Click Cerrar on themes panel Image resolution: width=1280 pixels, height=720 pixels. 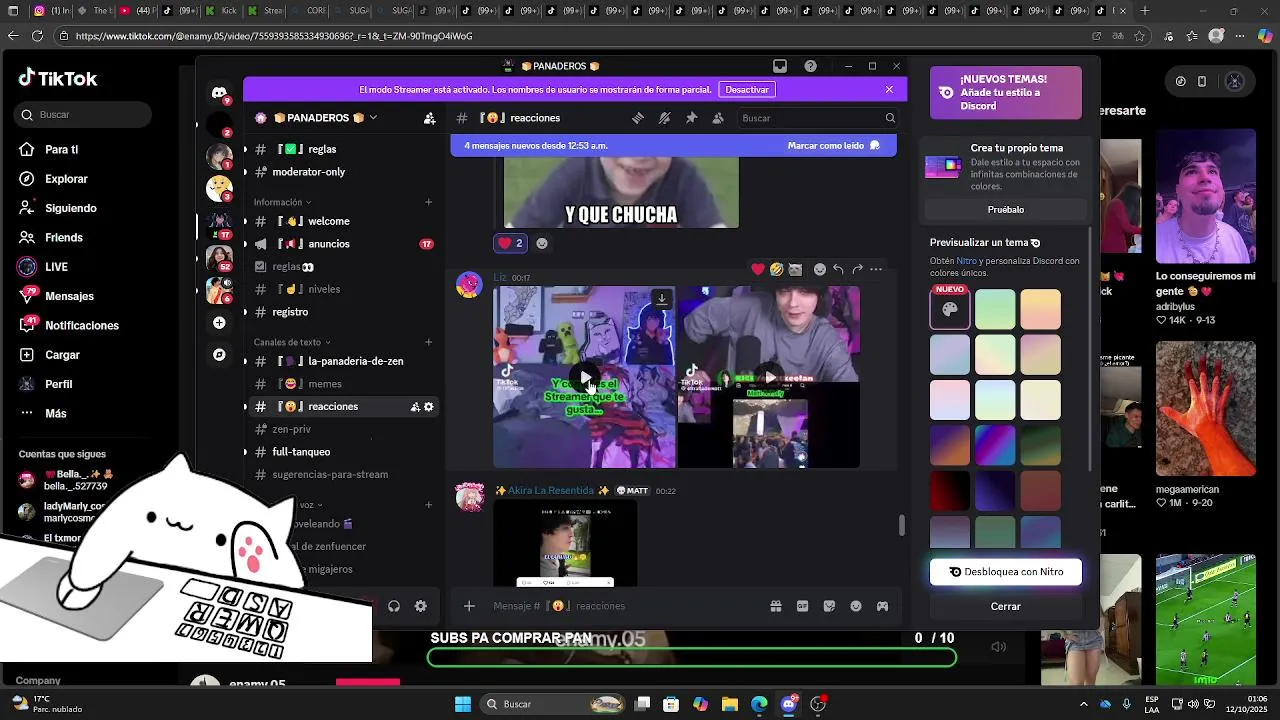[1006, 607]
